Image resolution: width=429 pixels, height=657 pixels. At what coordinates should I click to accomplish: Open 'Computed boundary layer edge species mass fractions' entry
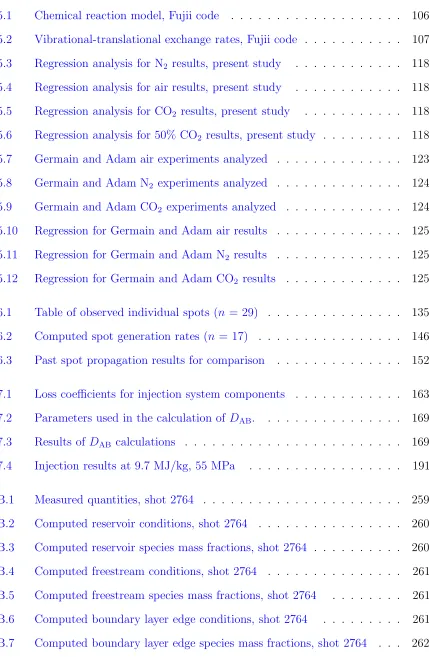click(200, 643)
